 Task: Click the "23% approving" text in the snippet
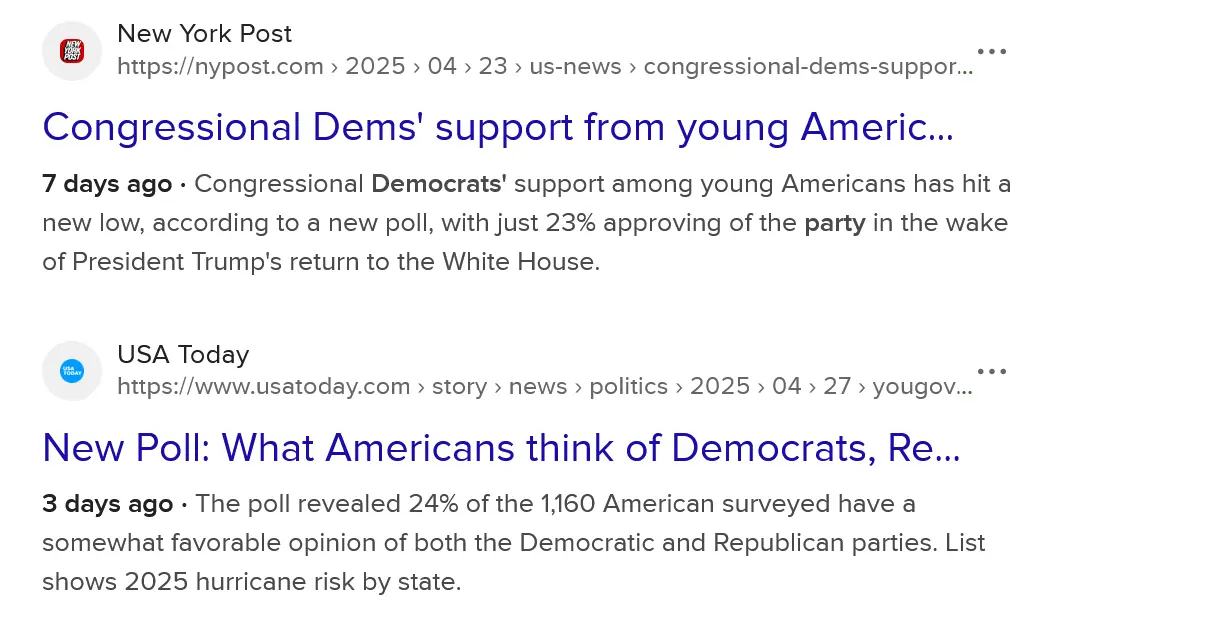pyautogui.click(x=594, y=223)
